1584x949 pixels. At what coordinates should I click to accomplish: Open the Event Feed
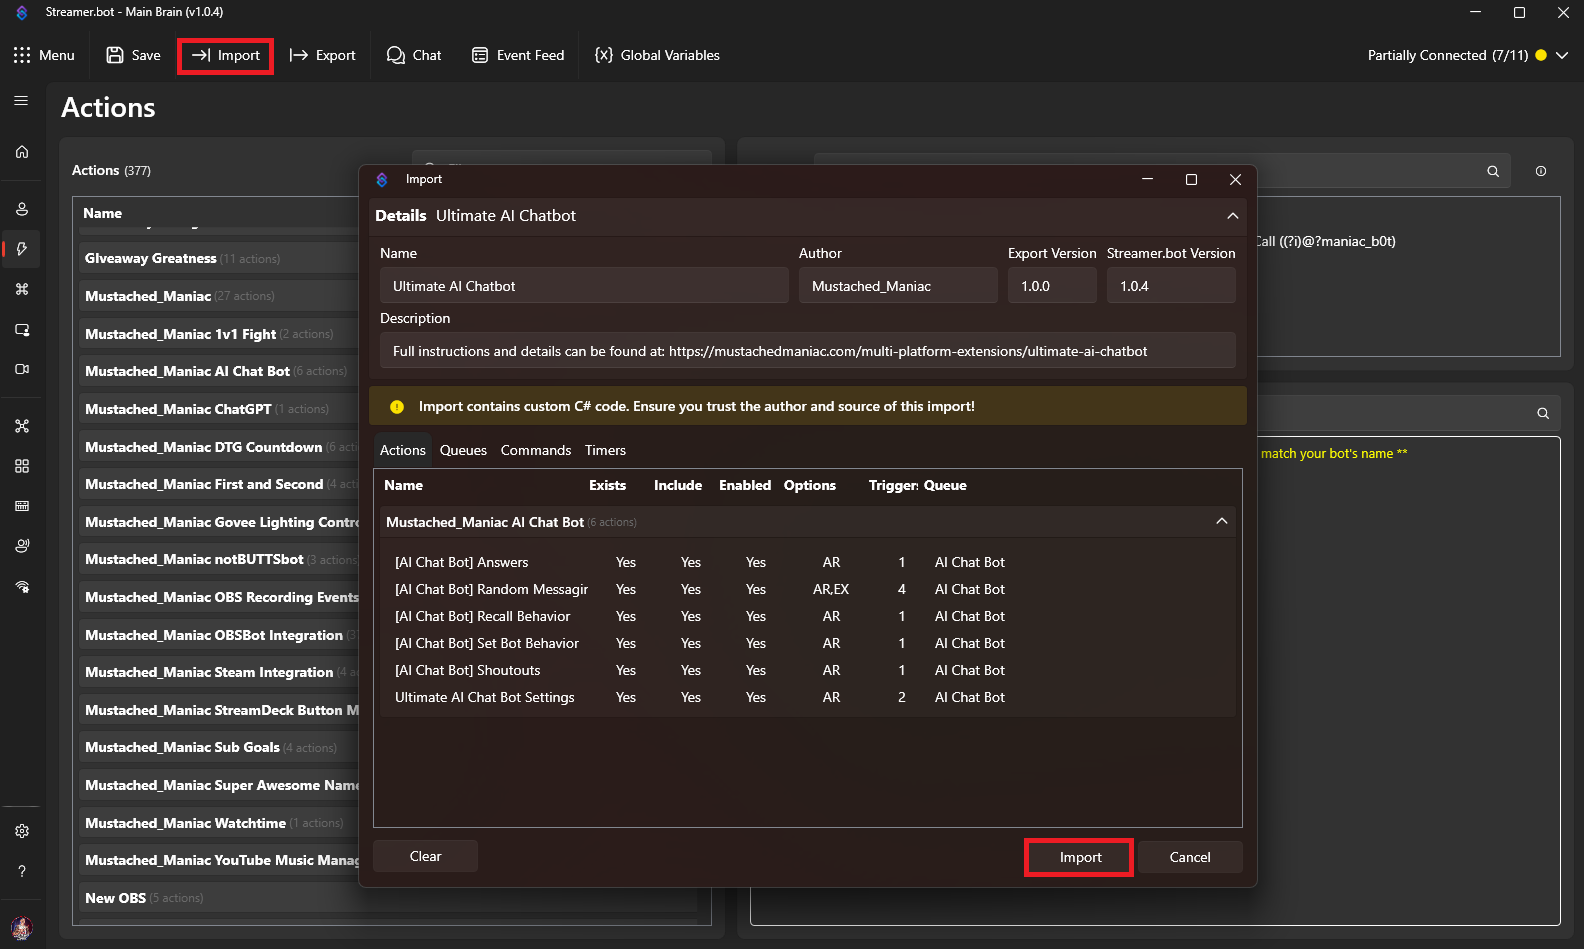coord(518,55)
